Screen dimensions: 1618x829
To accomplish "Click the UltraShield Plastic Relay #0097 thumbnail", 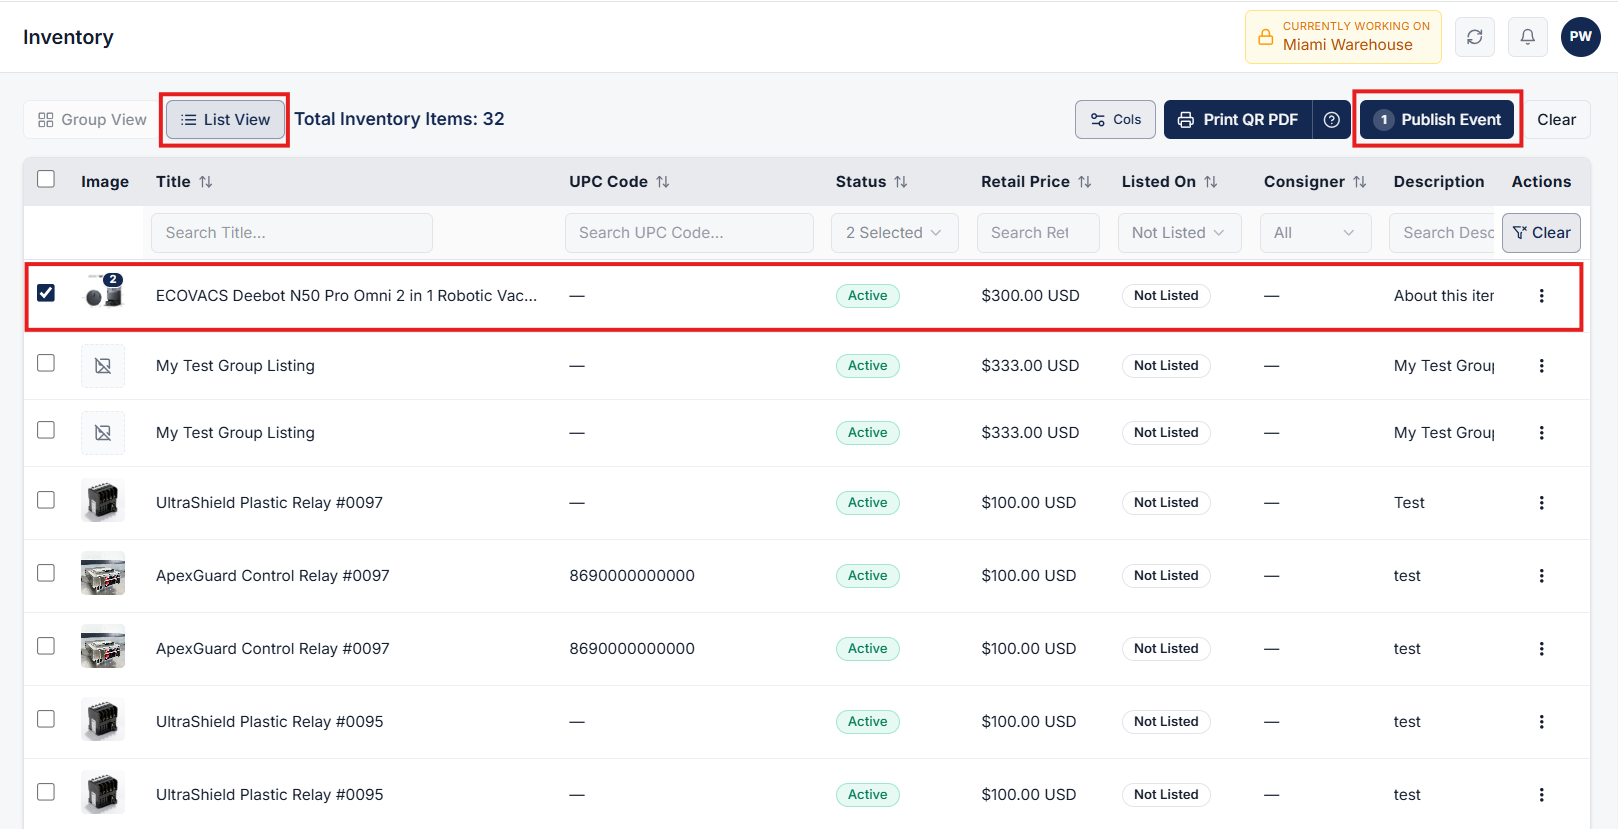I will pos(103,500).
